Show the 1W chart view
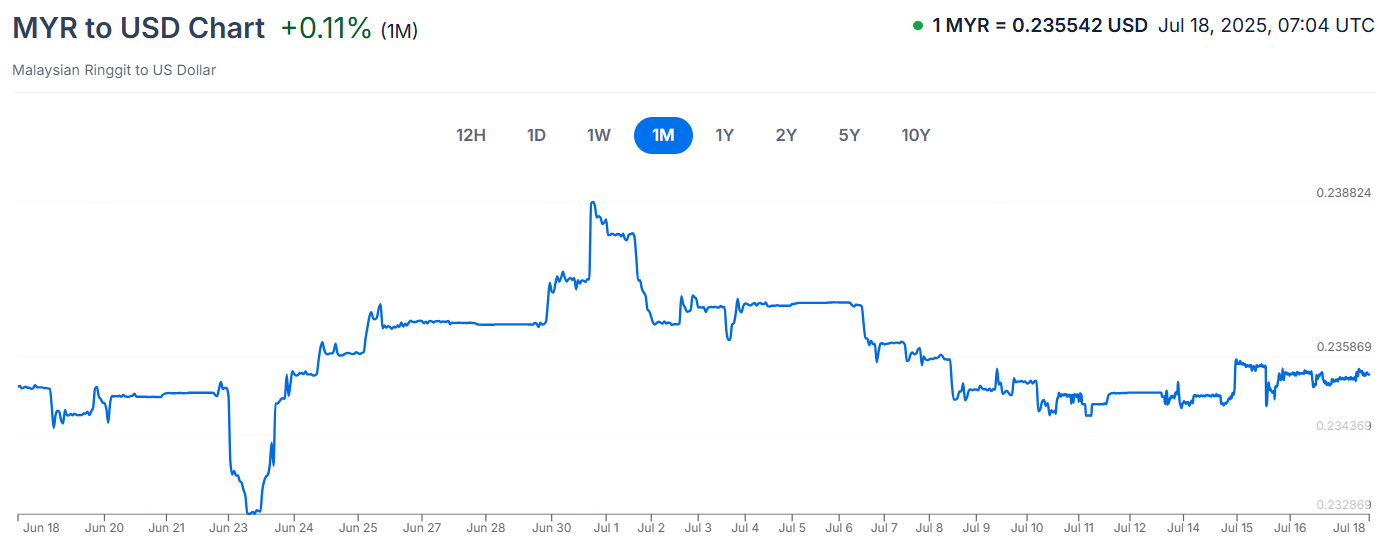The image size is (1378, 543). pyautogui.click(x=598, y=135)
